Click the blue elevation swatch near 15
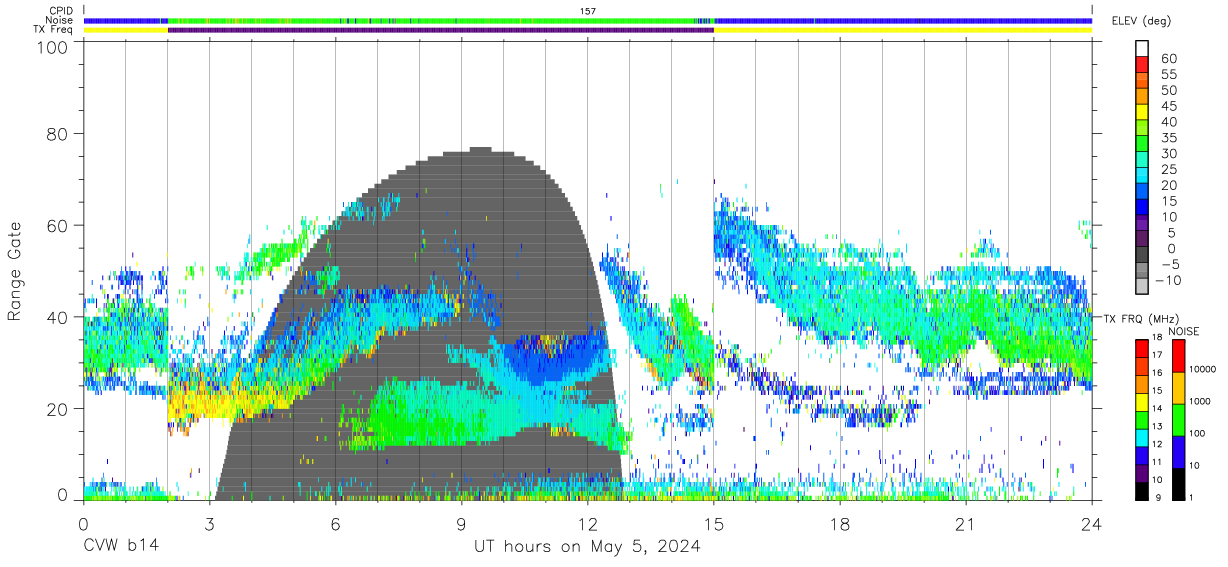This screenshot has width=1228, height=567. (1142, 207)
